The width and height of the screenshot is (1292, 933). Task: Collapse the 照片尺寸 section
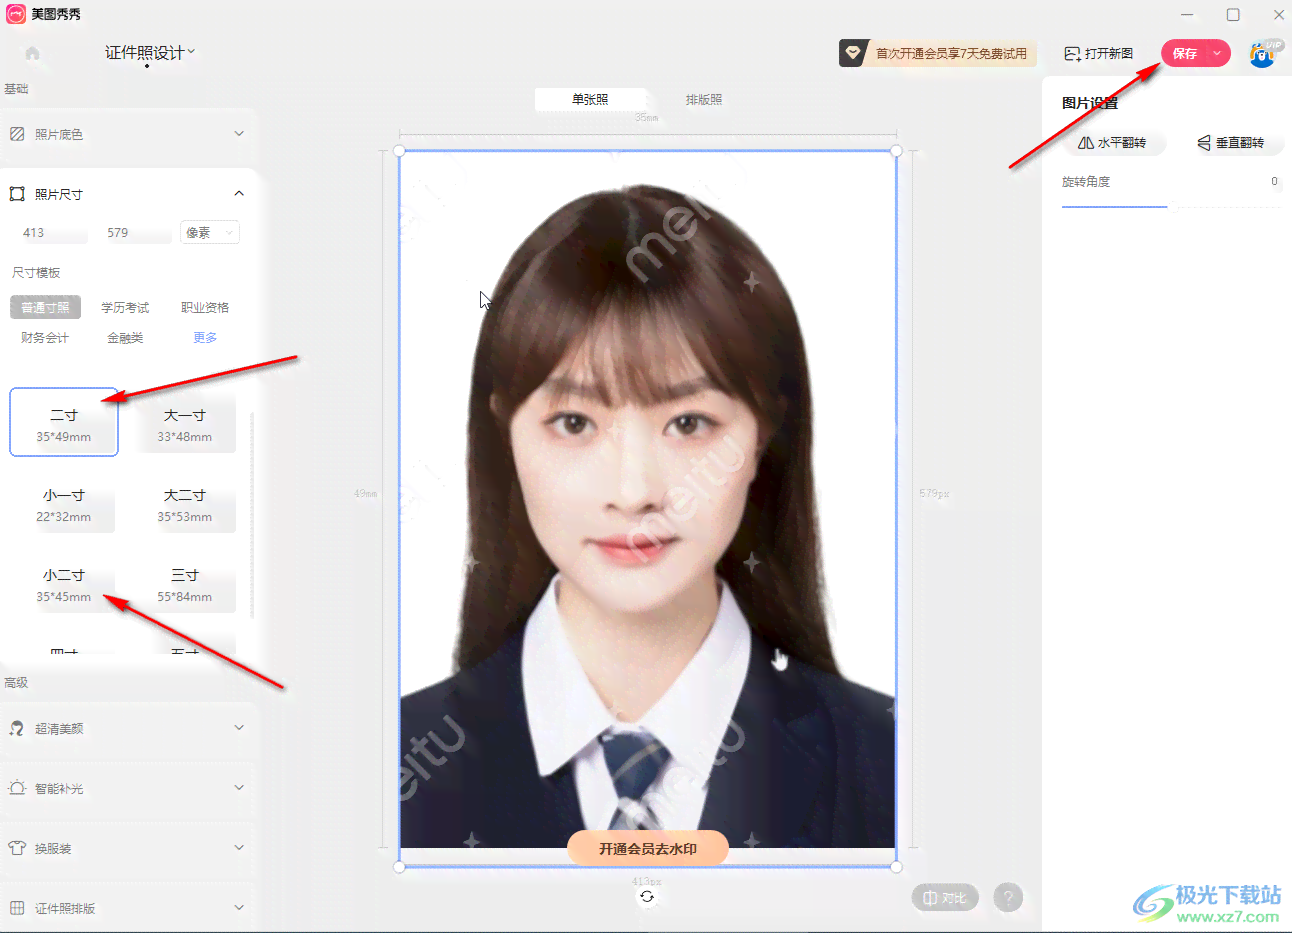[x=239, y=193]
